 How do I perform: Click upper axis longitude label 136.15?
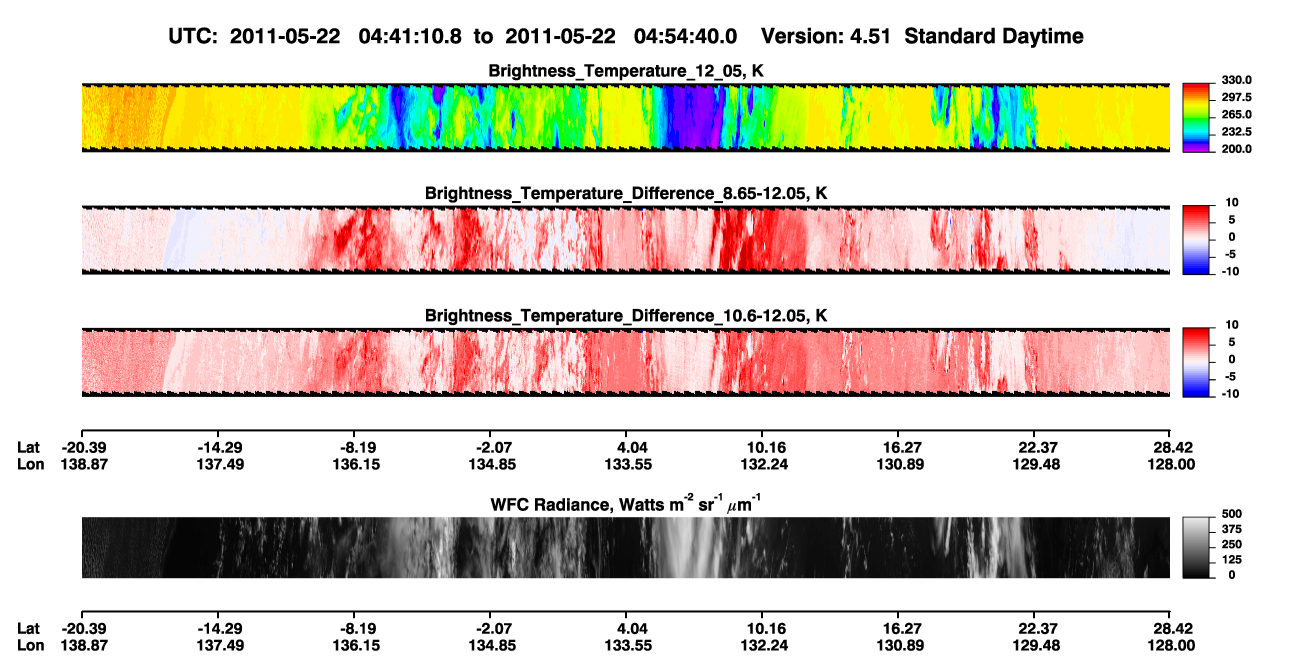[356, 464]
